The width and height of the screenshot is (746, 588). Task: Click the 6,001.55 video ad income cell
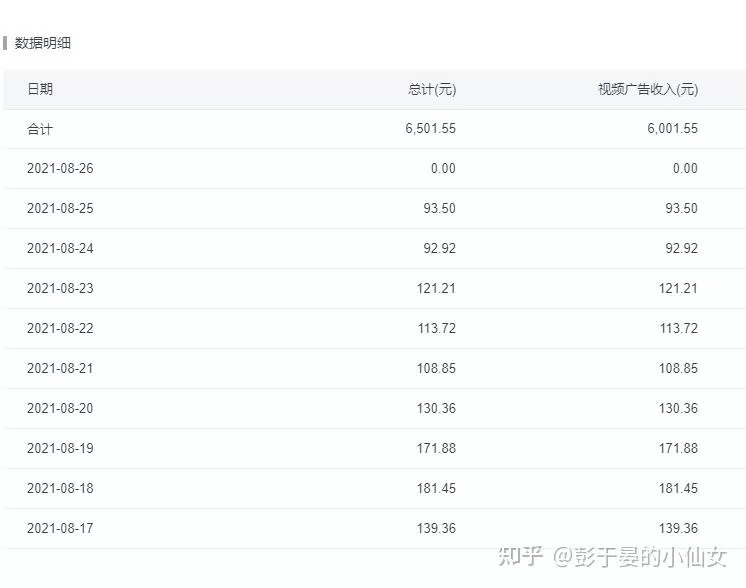click(x=672, y=129)
